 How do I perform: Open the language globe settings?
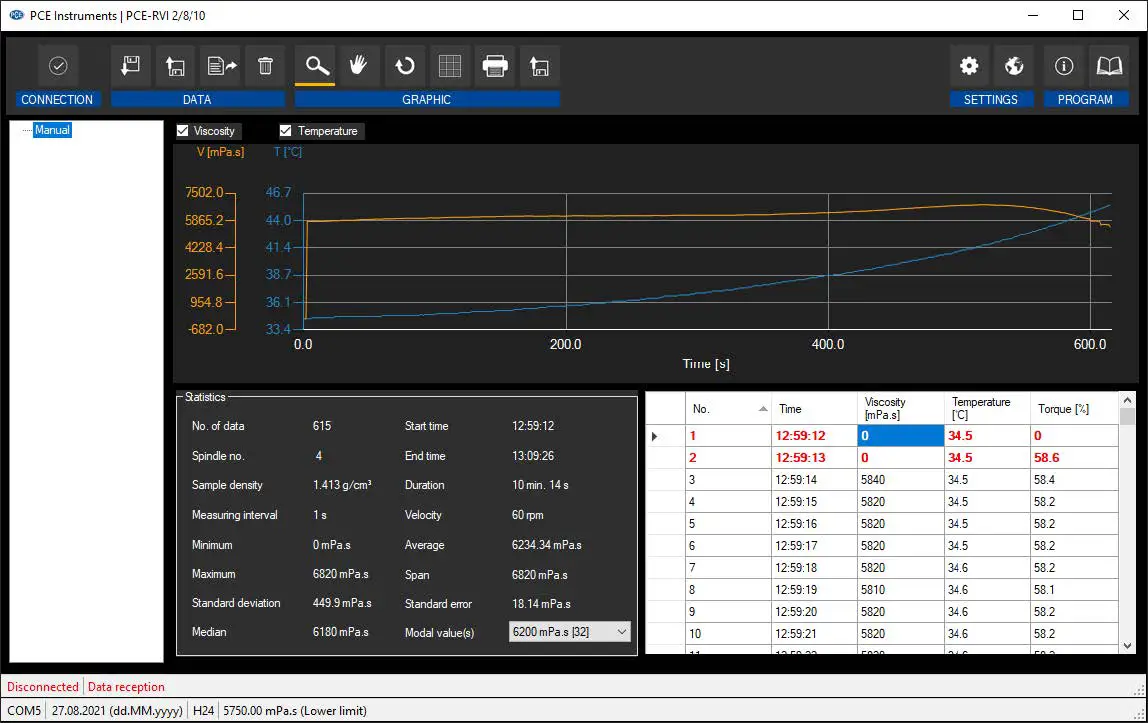tap(1014, 66)
